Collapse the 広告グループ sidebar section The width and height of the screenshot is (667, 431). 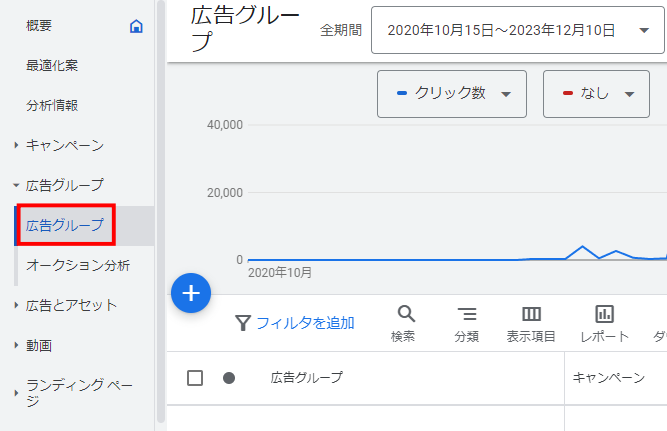click(x=17, y=185)
